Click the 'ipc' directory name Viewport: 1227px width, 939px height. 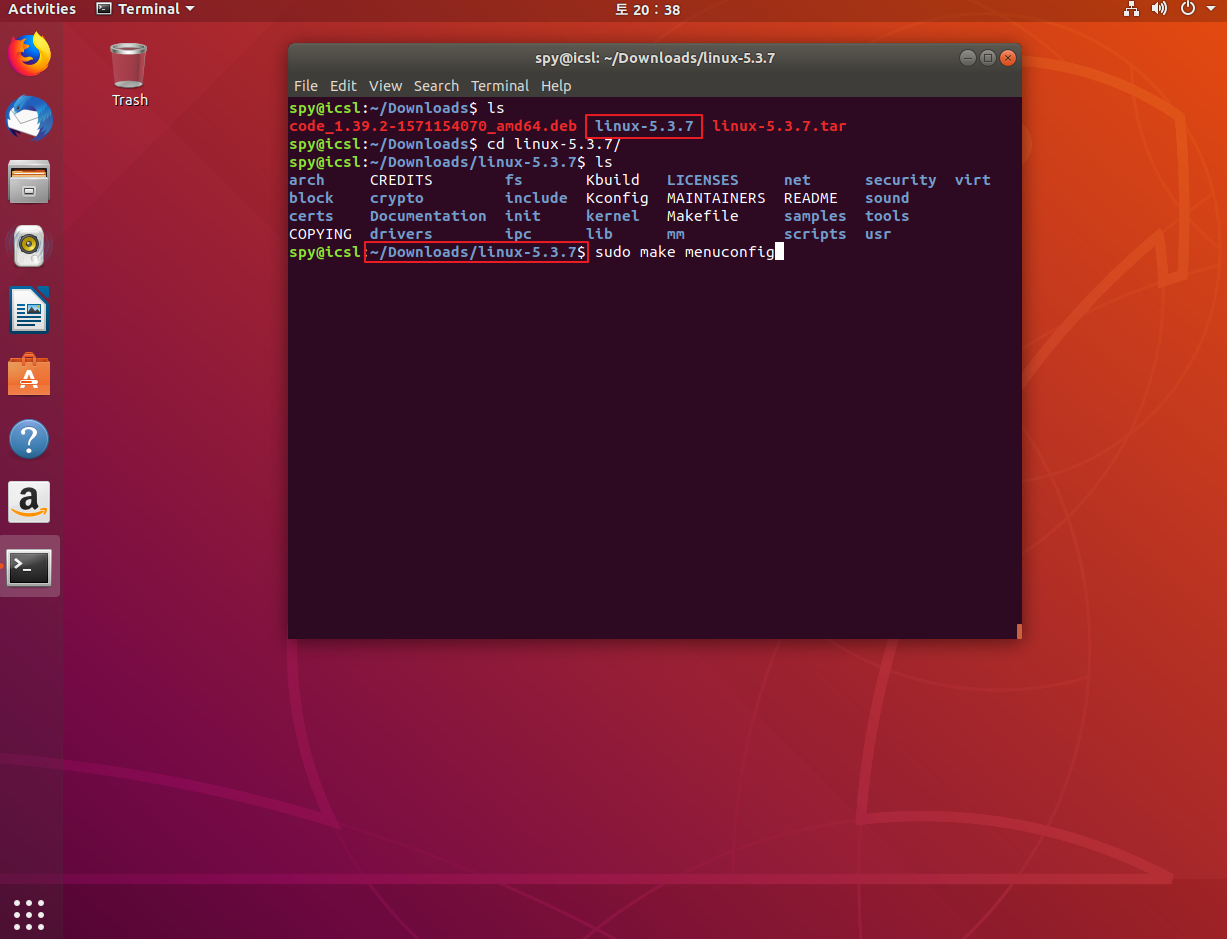[x=518, y=234]
